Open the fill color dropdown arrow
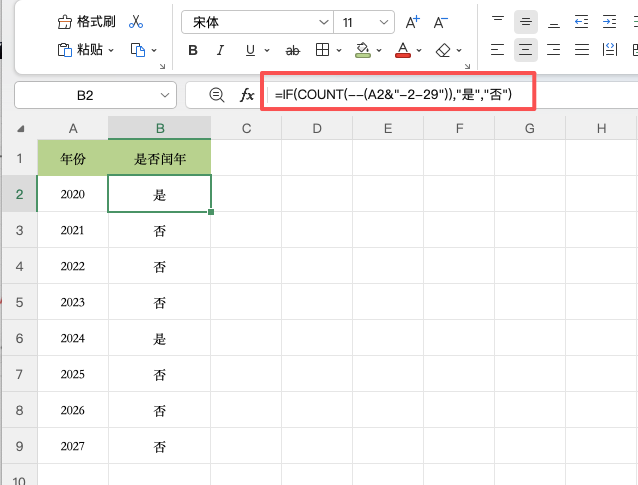The width and height of the screenshot is (638, 485). (x=379, y=50)
